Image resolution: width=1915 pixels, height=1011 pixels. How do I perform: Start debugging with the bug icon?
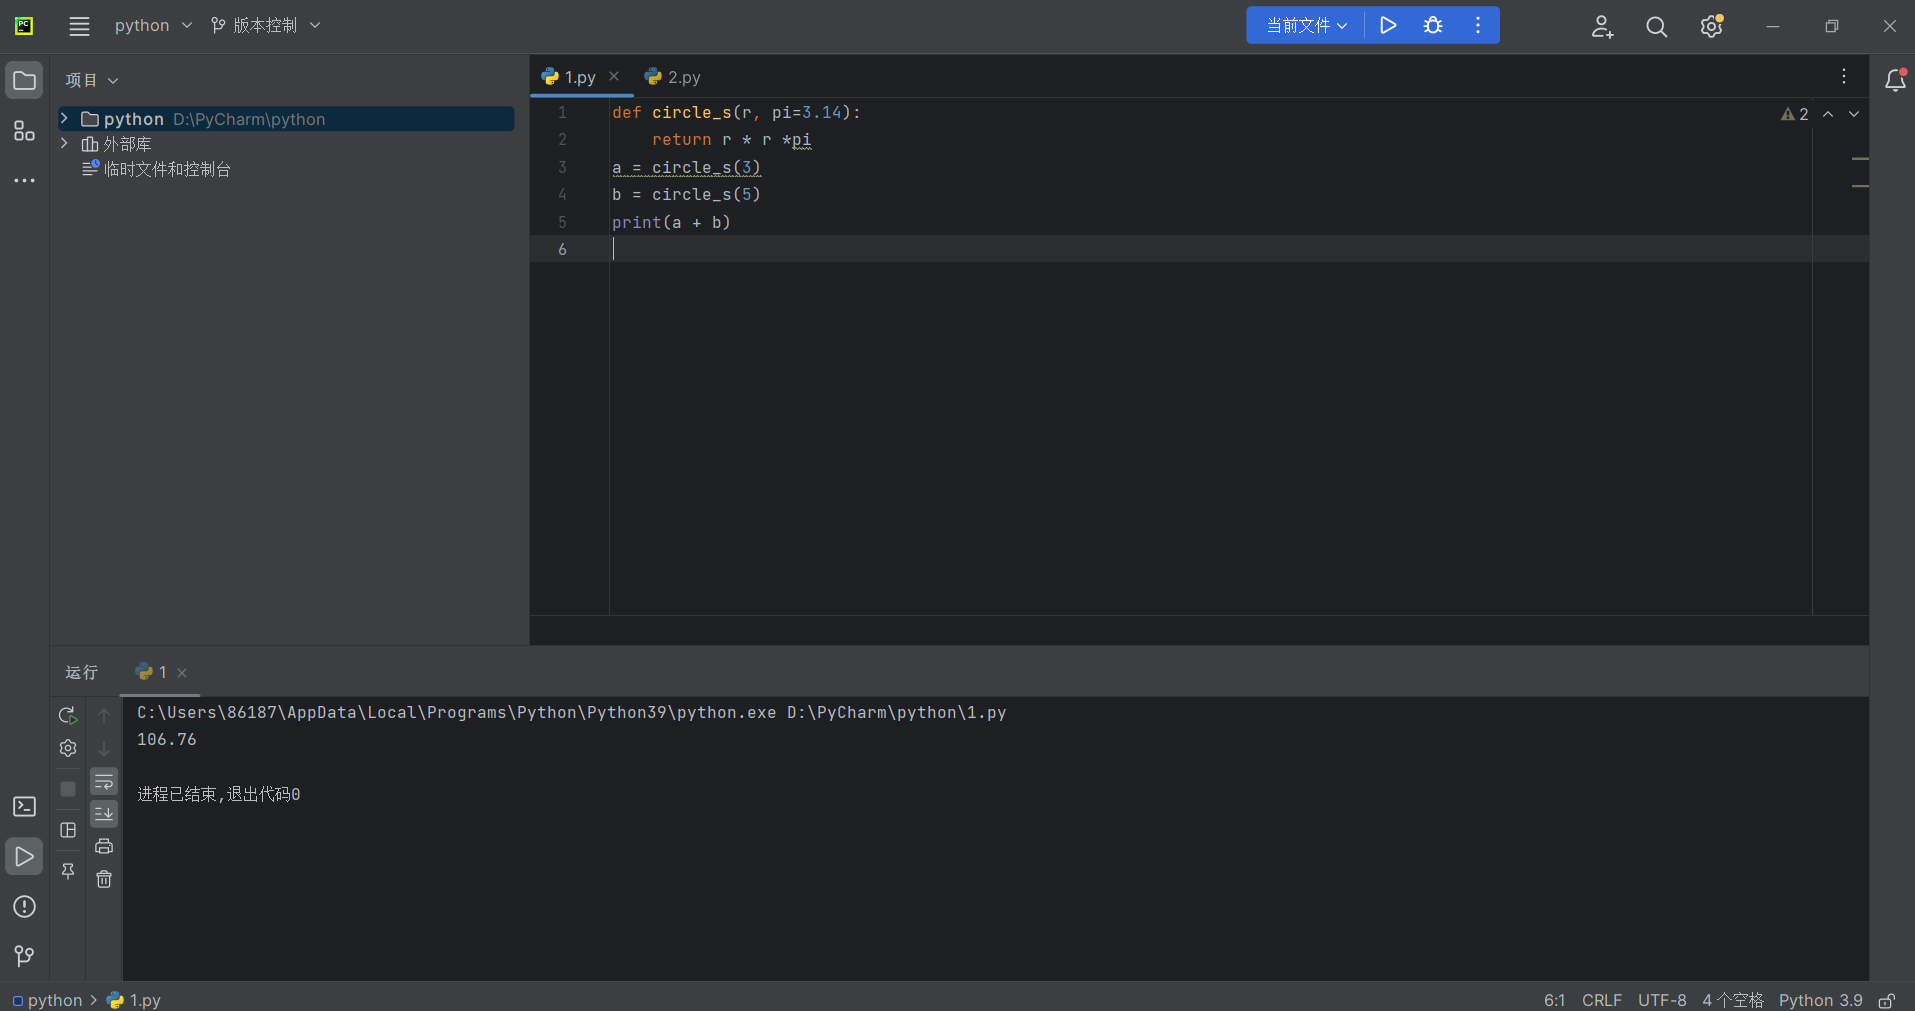1433,26
